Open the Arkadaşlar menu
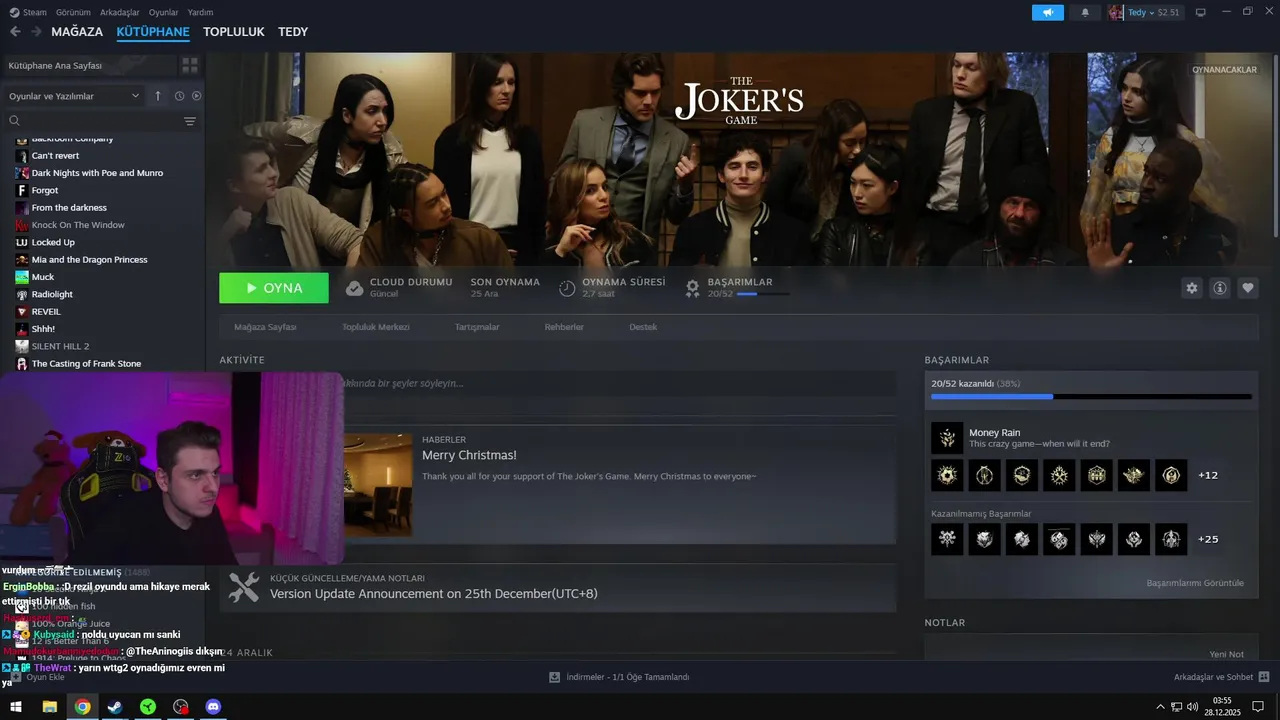This screenshot has width=1280, height=720. tap(120, 12)
